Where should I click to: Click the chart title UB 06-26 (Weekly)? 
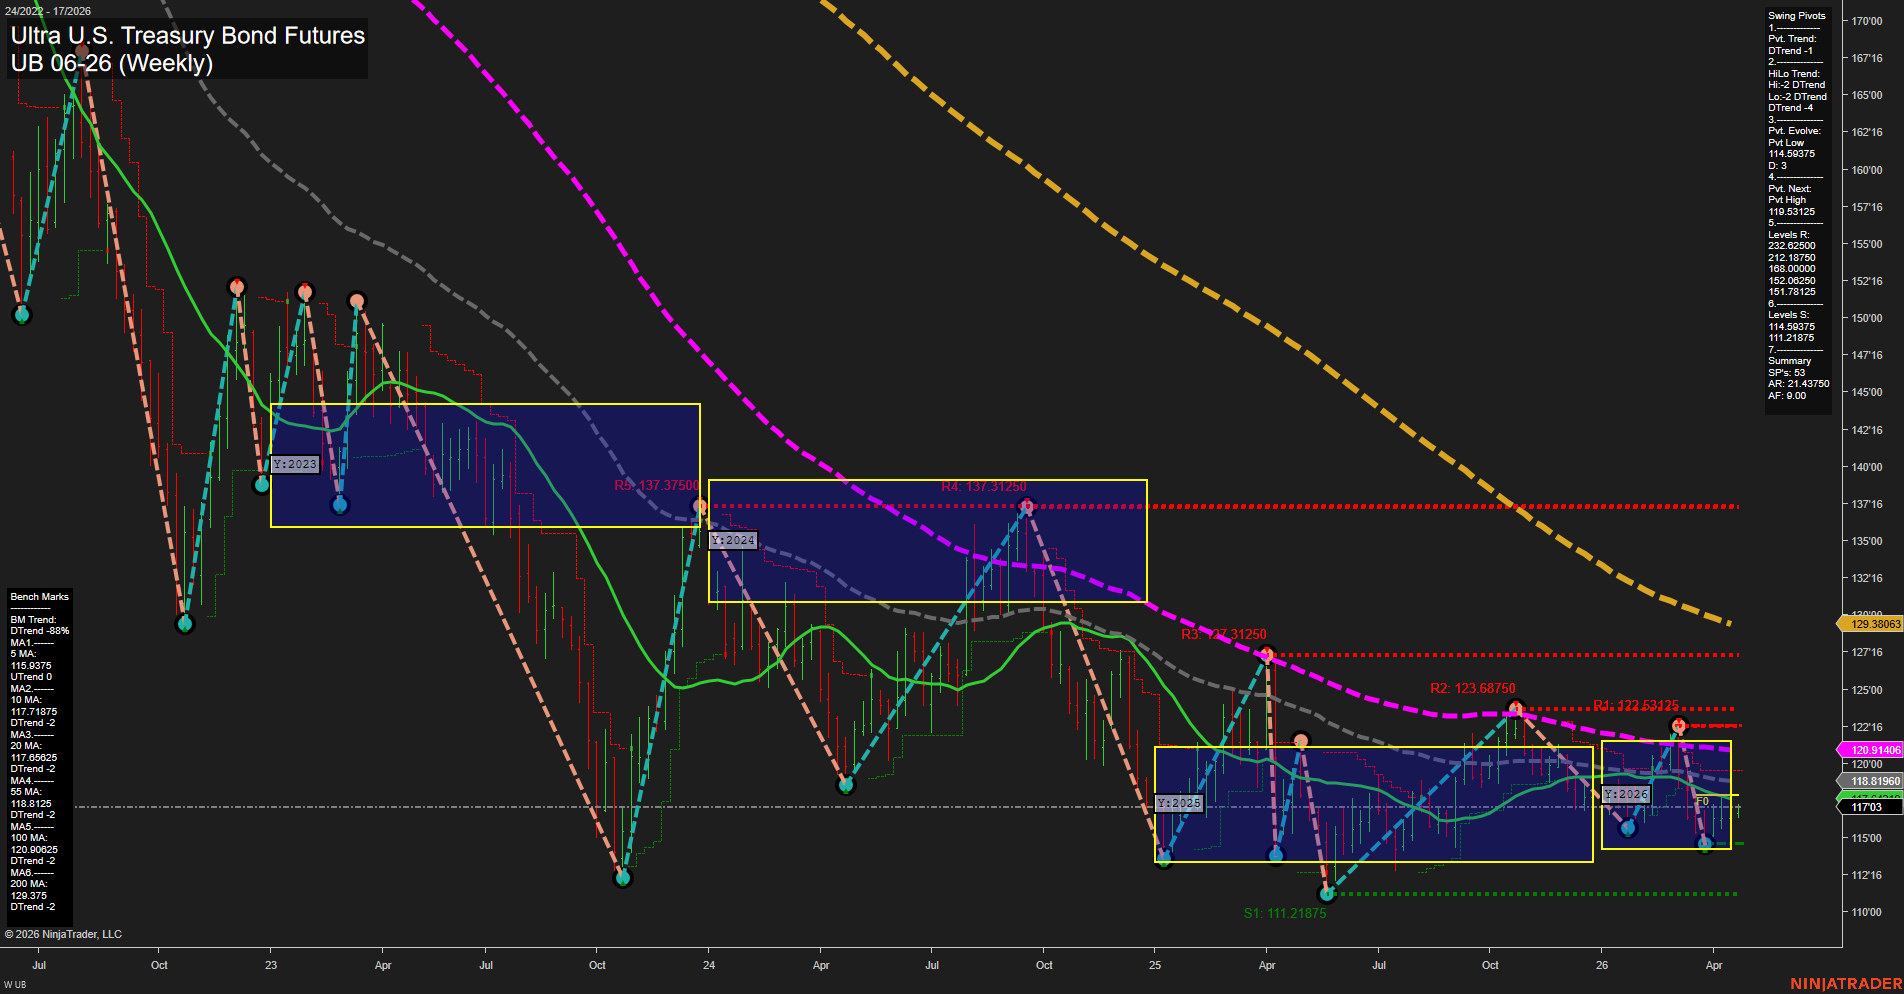pos(113,65)
